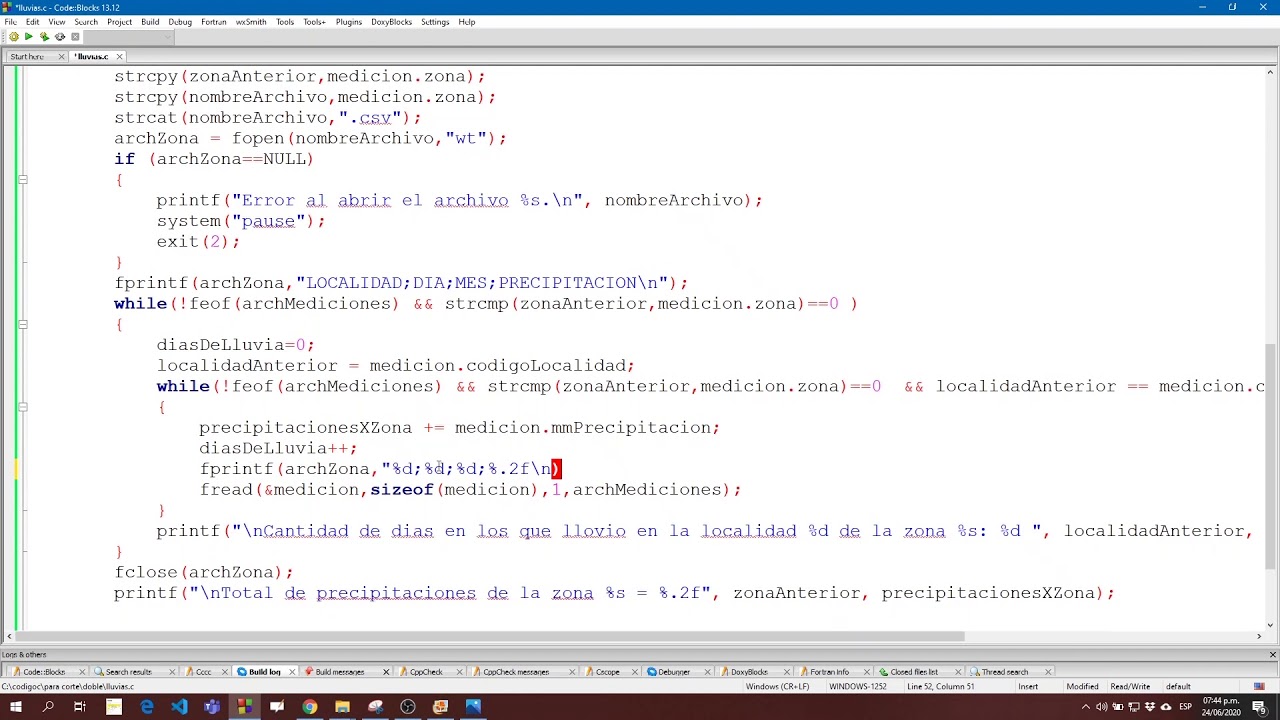
Task: Open the DoxyBlocks menu
Action: 391,22
